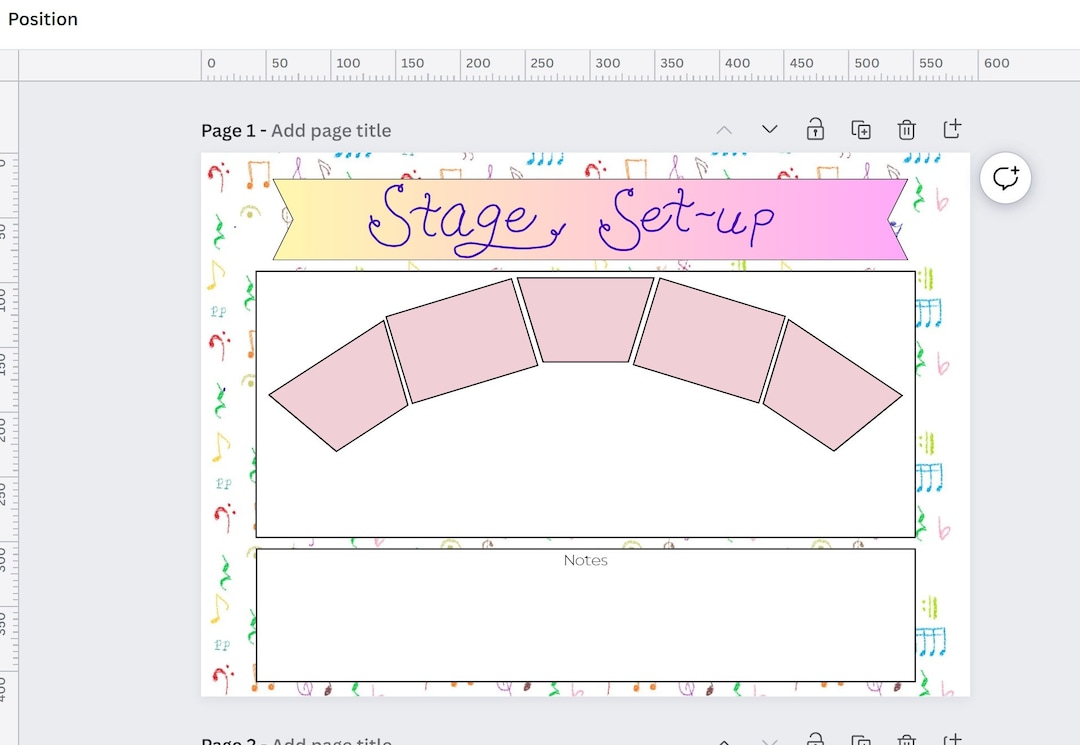
Task: Add a new page after Page 2
Action: [x=952, y=741]
